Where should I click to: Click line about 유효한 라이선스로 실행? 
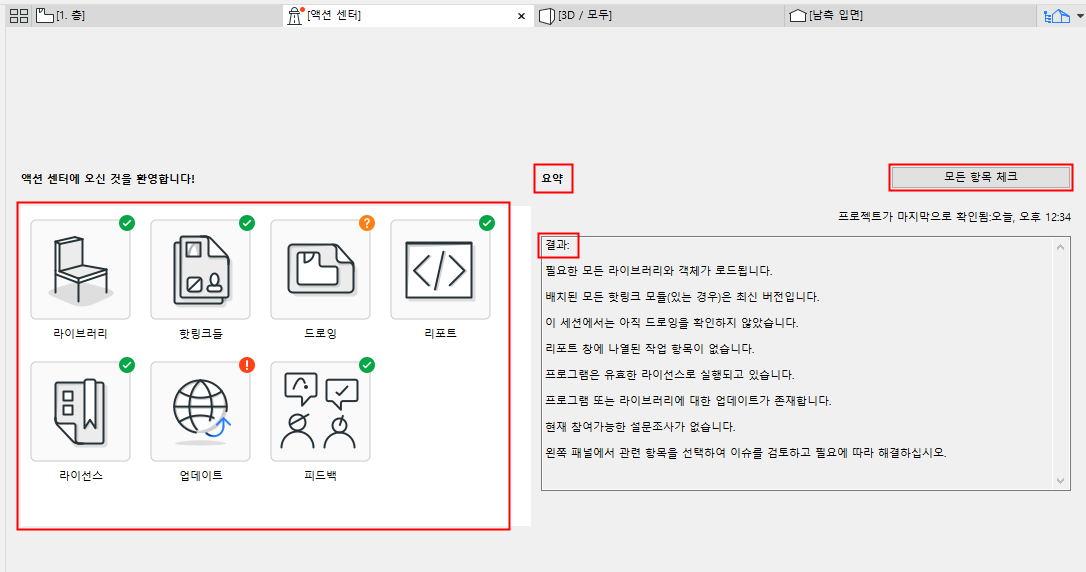point(670,375)
